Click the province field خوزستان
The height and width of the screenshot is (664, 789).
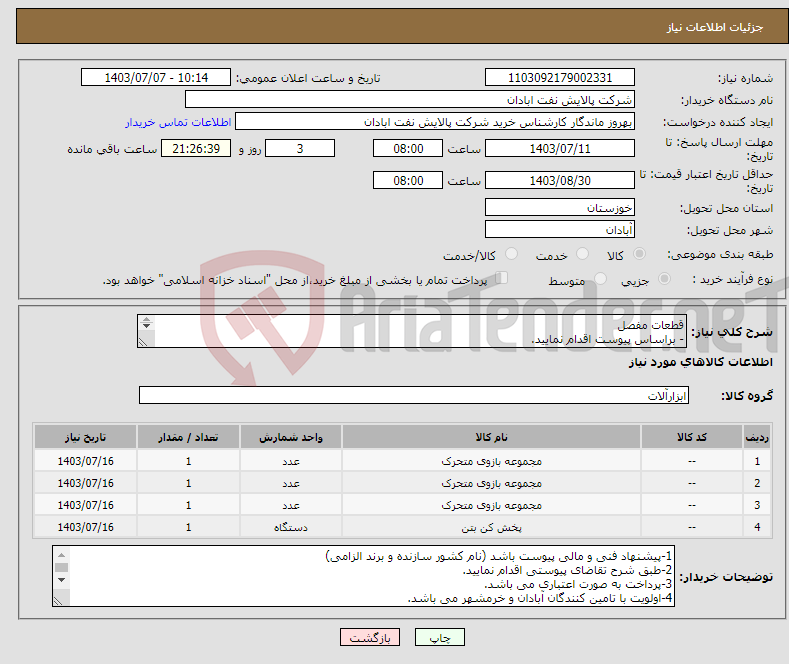560,207
